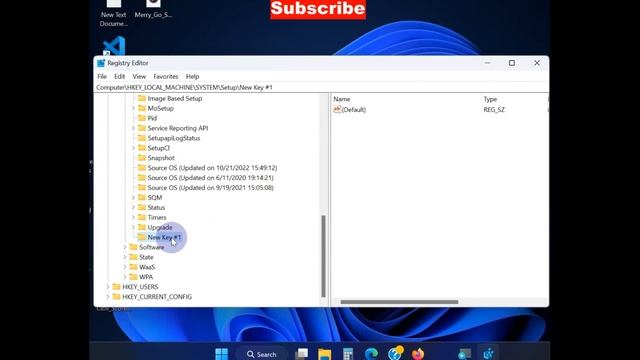Select Source OS updated 10/21/2022 key

[212, 168]
